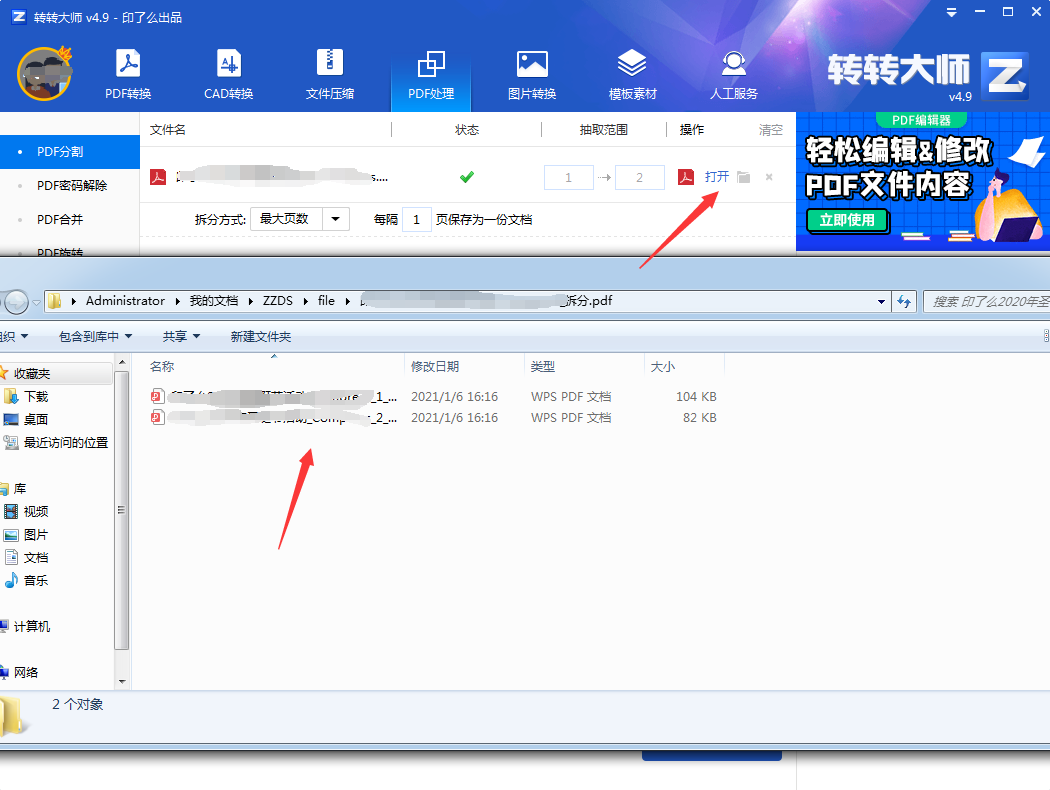The width and height of the screenshot is (1050, 790).
Task: Open the 音乐 library
Action: (x=36, y=580)
